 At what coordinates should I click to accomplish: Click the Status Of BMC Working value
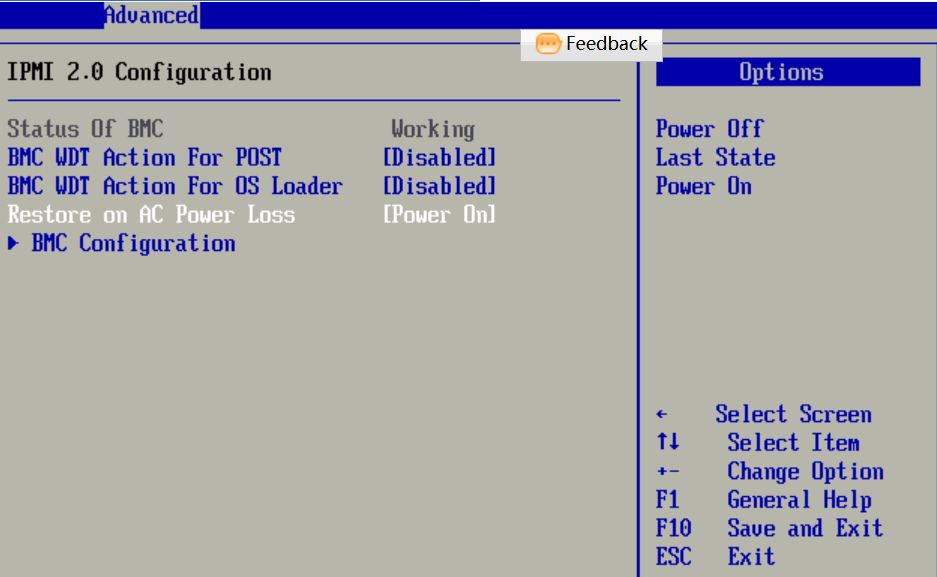coord(432,129)
